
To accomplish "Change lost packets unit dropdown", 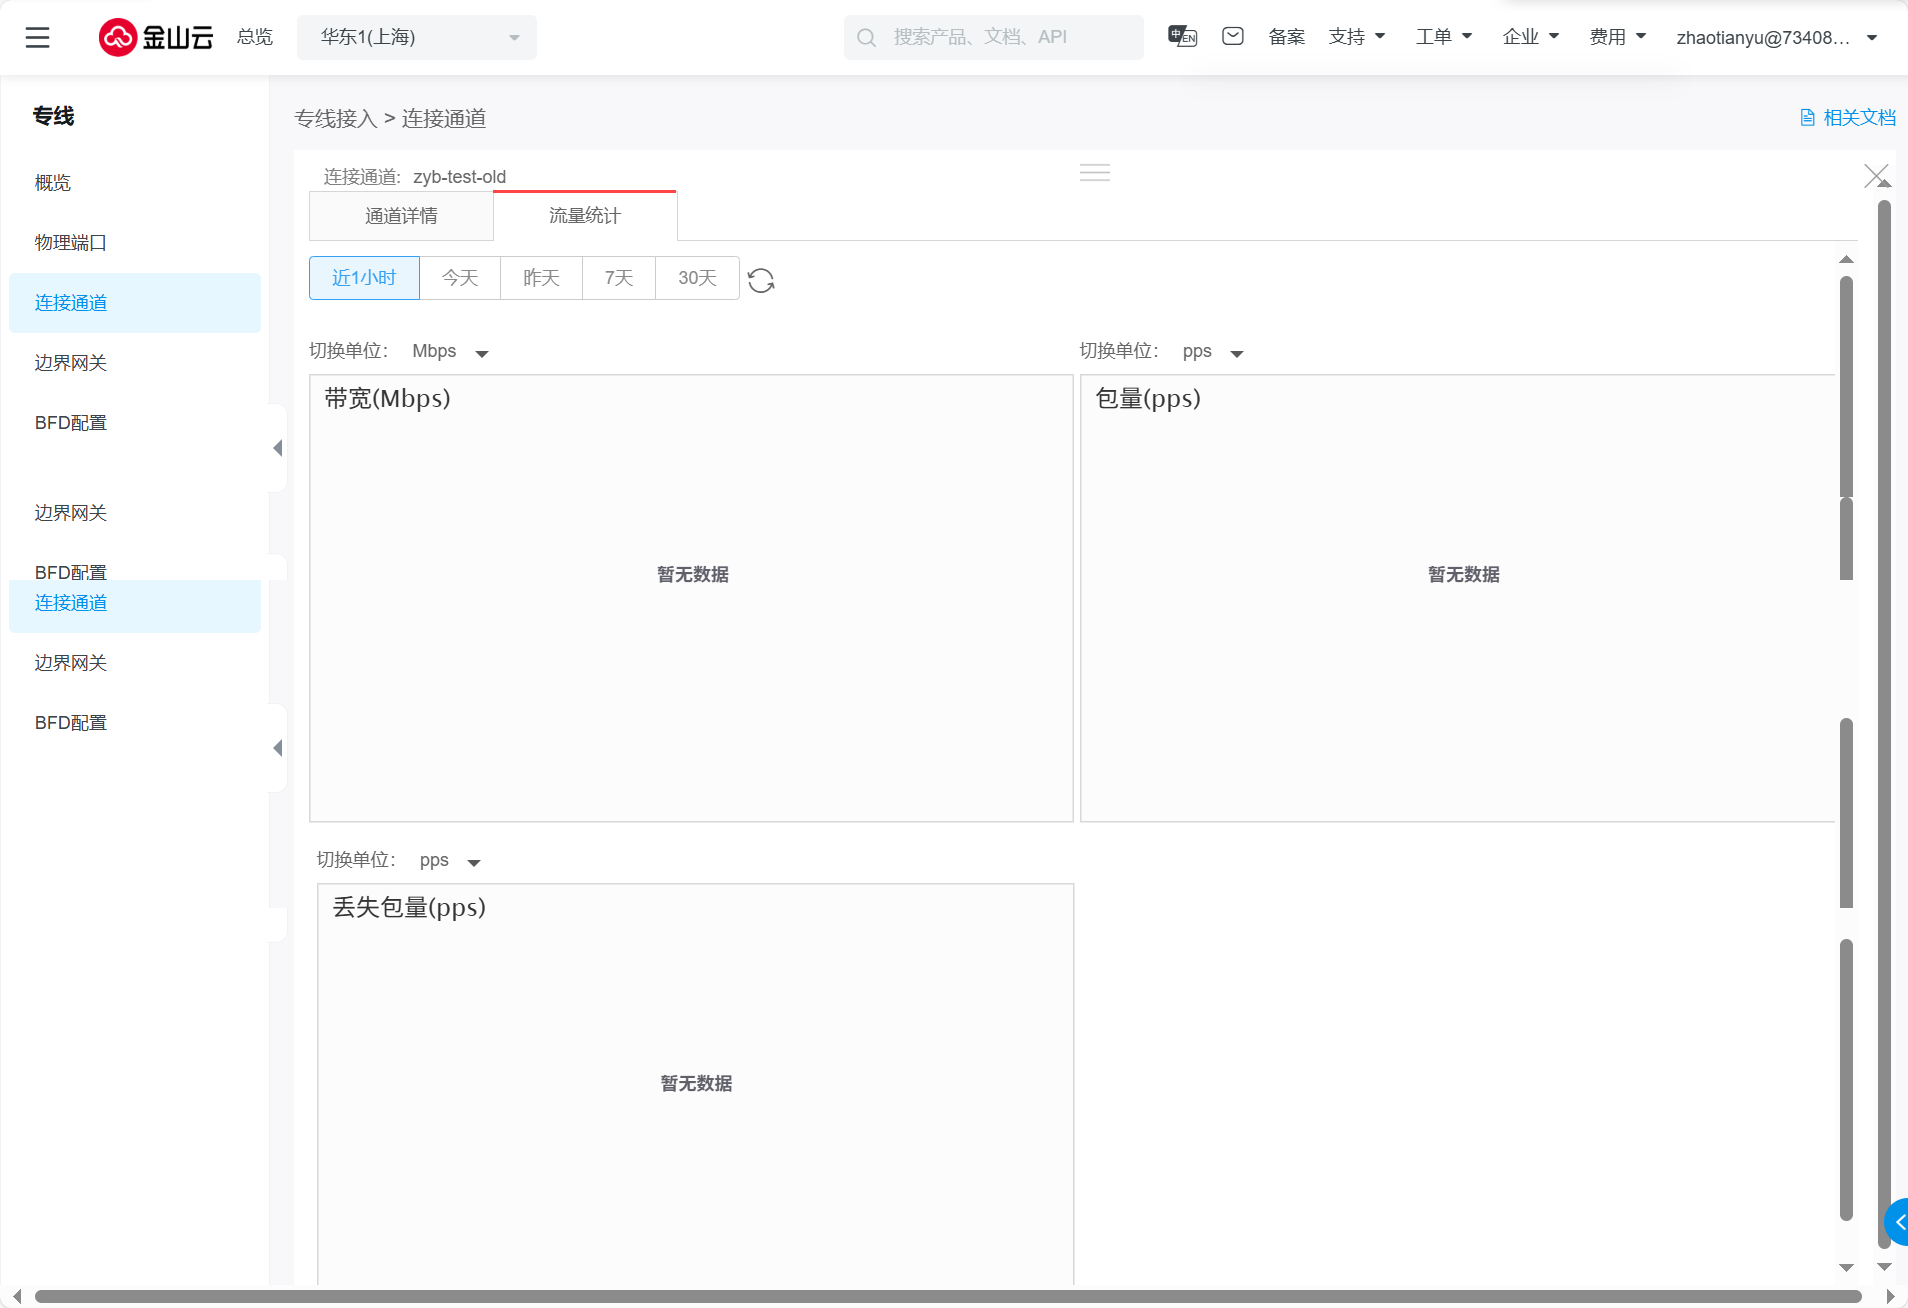I will pos(450,861).
